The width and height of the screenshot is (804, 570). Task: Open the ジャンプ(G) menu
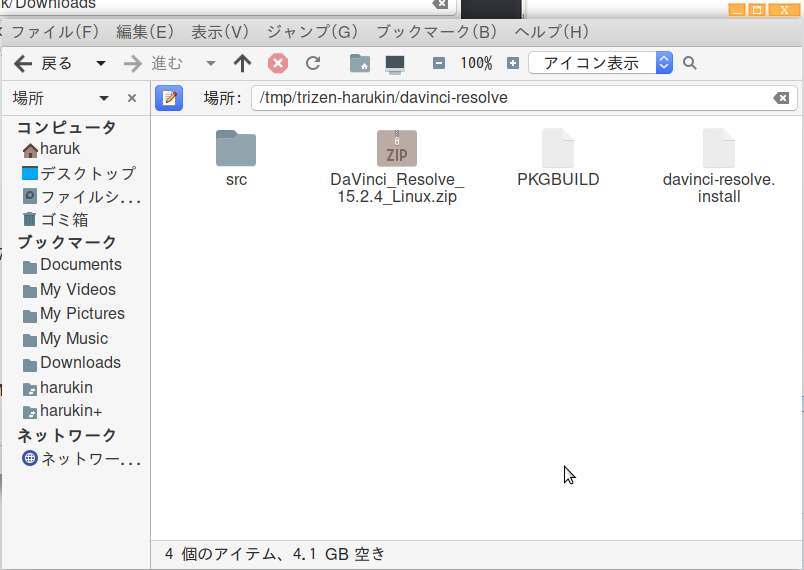[x=312, y=32]
